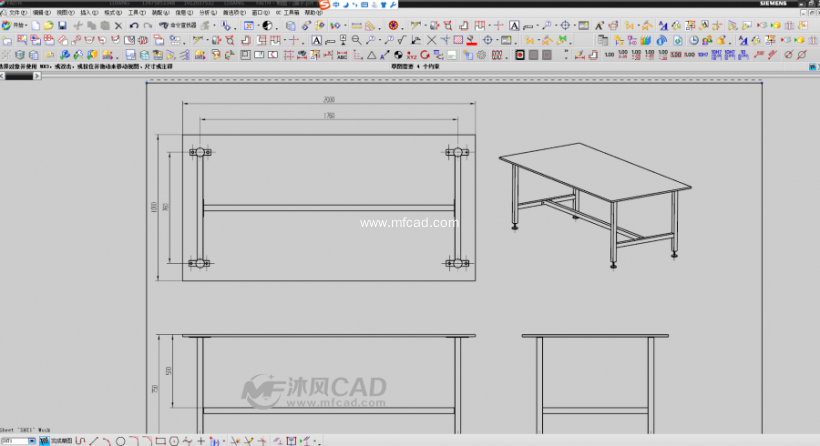Click the Sogou toolbar wrench settings icon
Viewport: 820px width, 446px height.
[393, 5]
